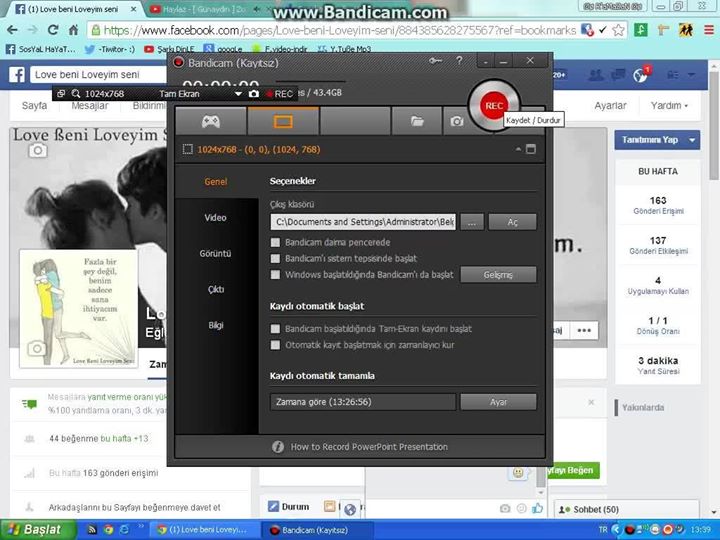The image size is (720, 540).
Task: Click profile picture camera icon
Action: (37, 349)
